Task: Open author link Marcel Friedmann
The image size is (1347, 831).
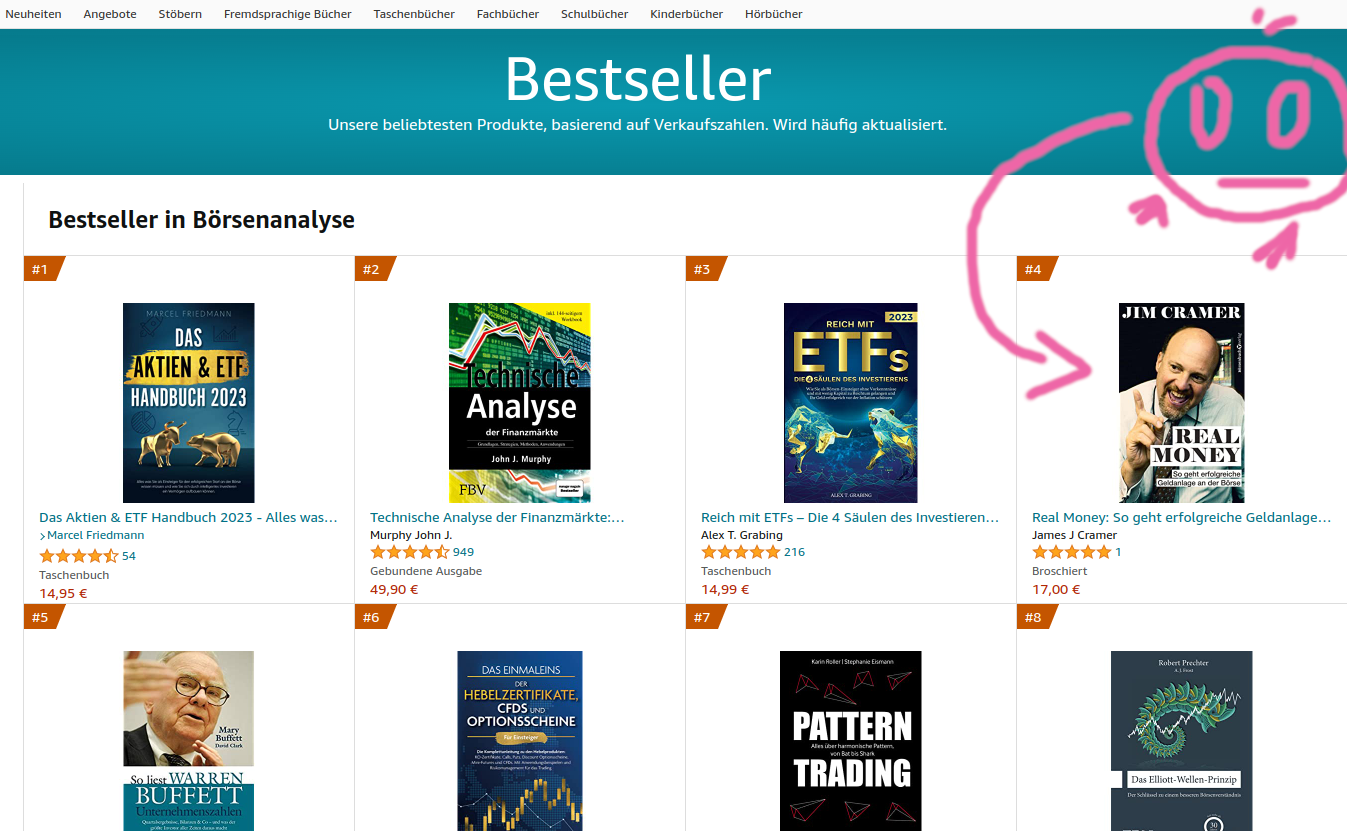Action: click(x=95, y=535)
